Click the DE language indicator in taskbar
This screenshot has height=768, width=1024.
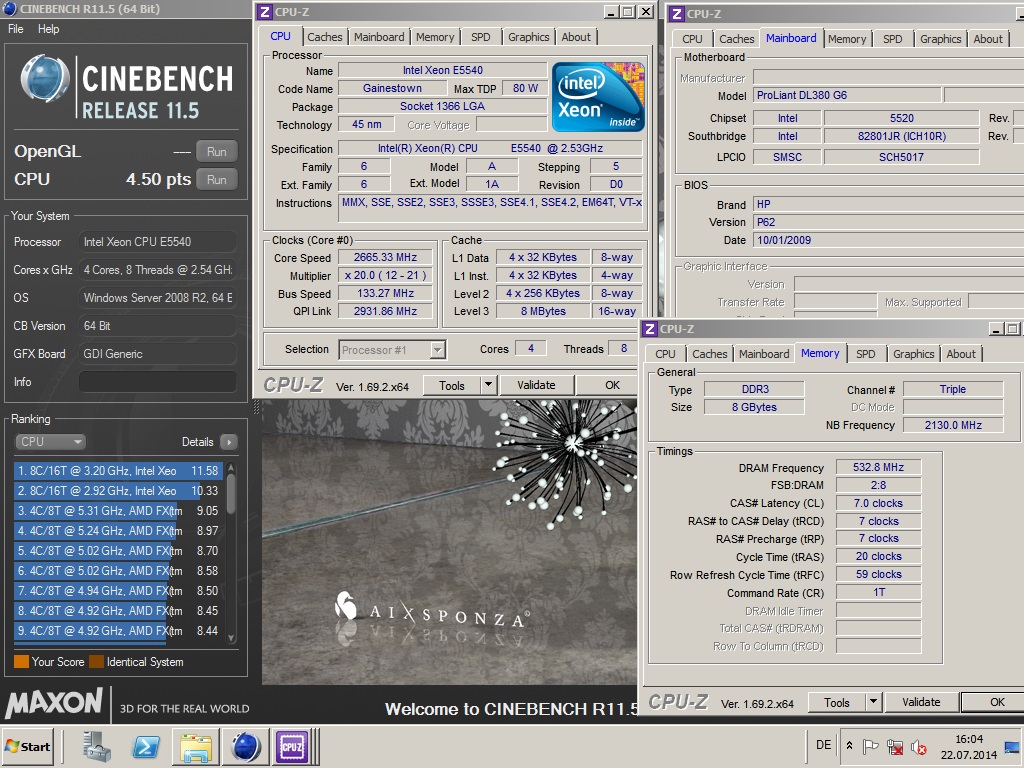tap(824, 745)
